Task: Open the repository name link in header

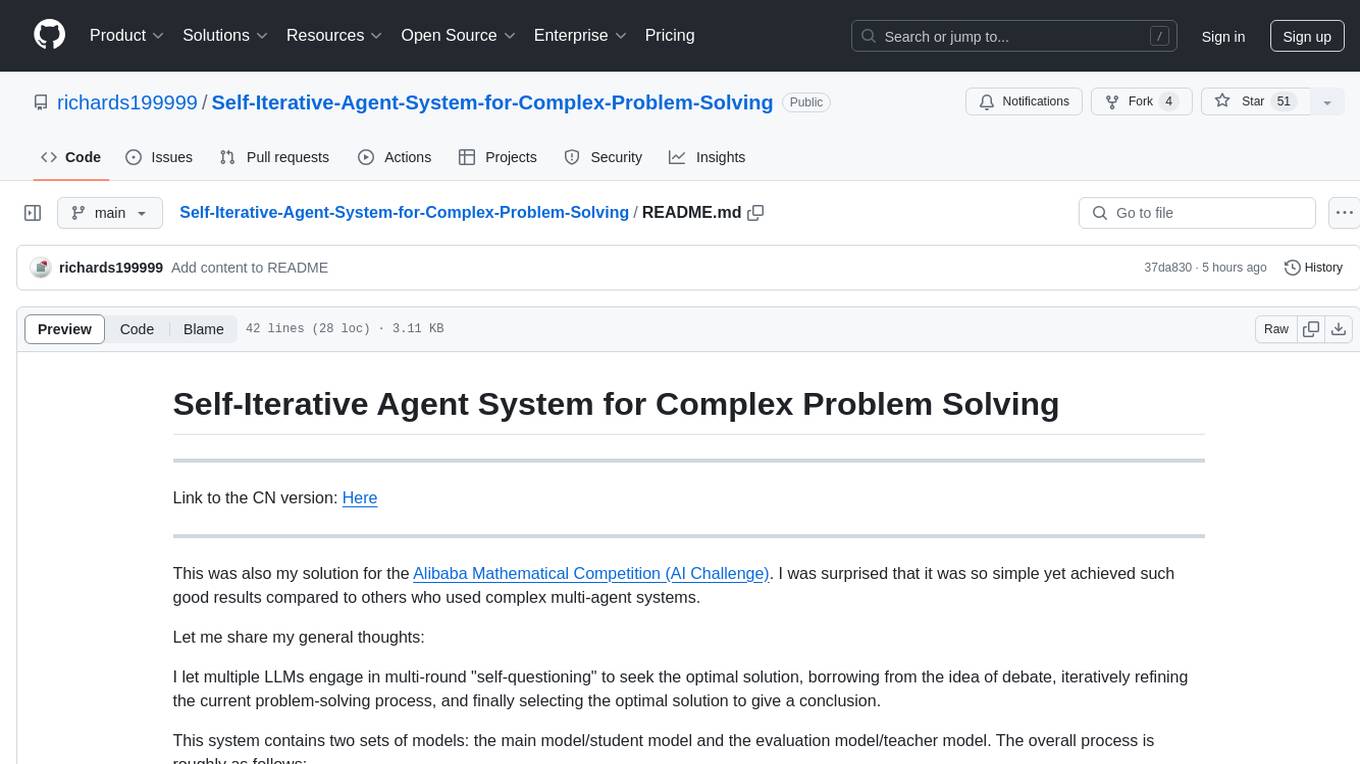Action: 492,102
